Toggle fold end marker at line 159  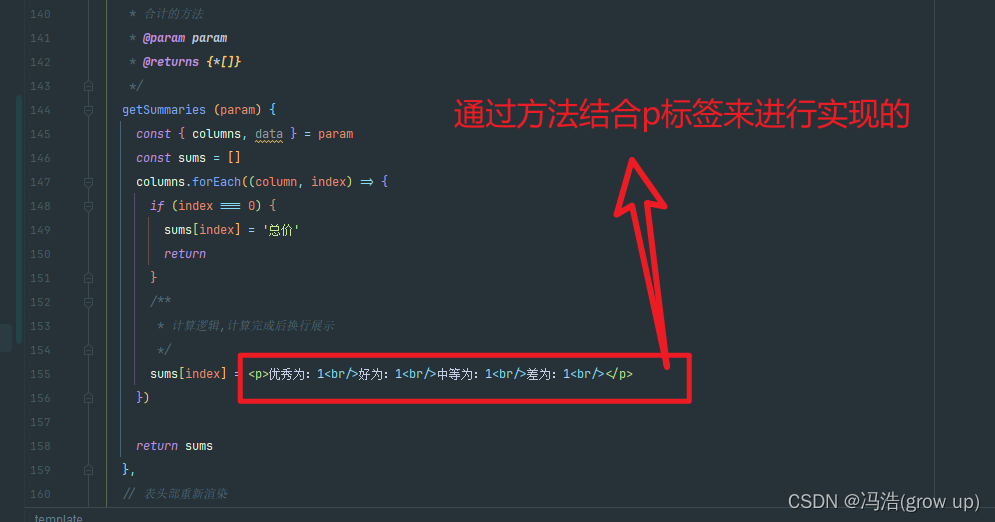(88, 471)
